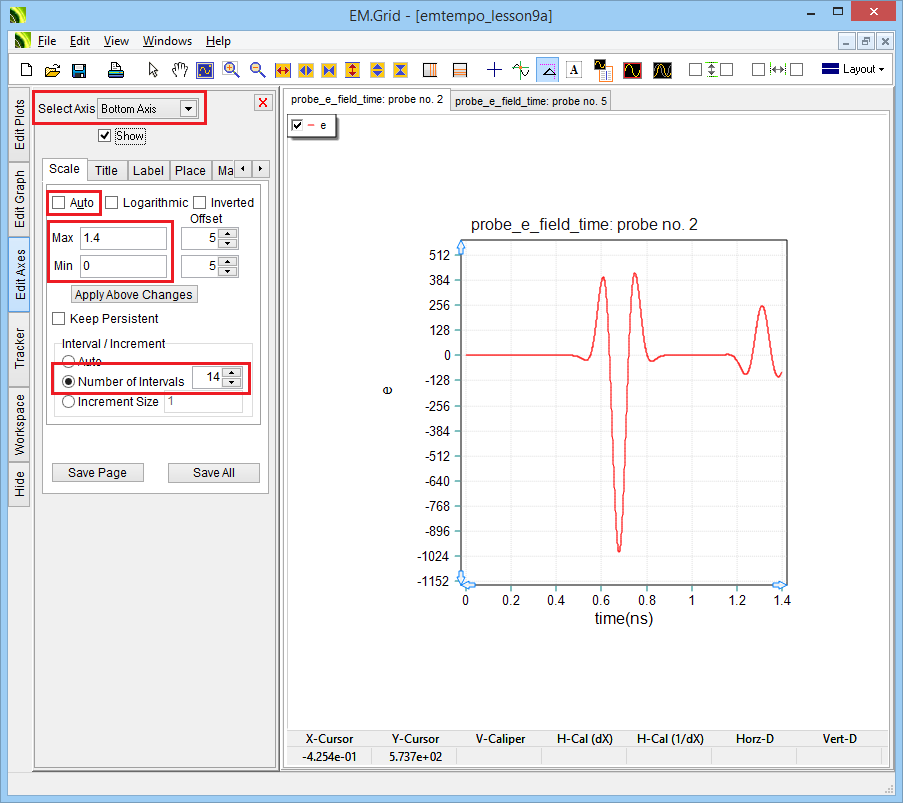The height and width of the screenshot is (803, 903).
Task: Check the Keep Persistent option
Action: coord(59,319)
